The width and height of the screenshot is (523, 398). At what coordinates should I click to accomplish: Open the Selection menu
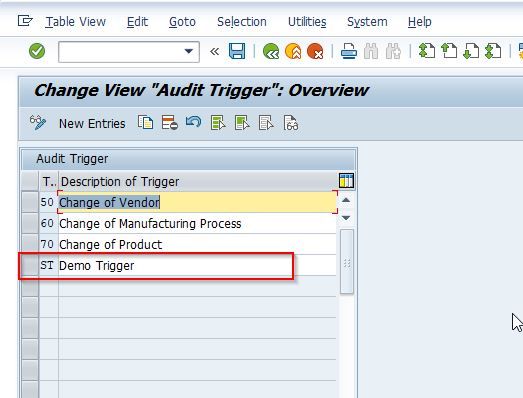click(242, 22)
